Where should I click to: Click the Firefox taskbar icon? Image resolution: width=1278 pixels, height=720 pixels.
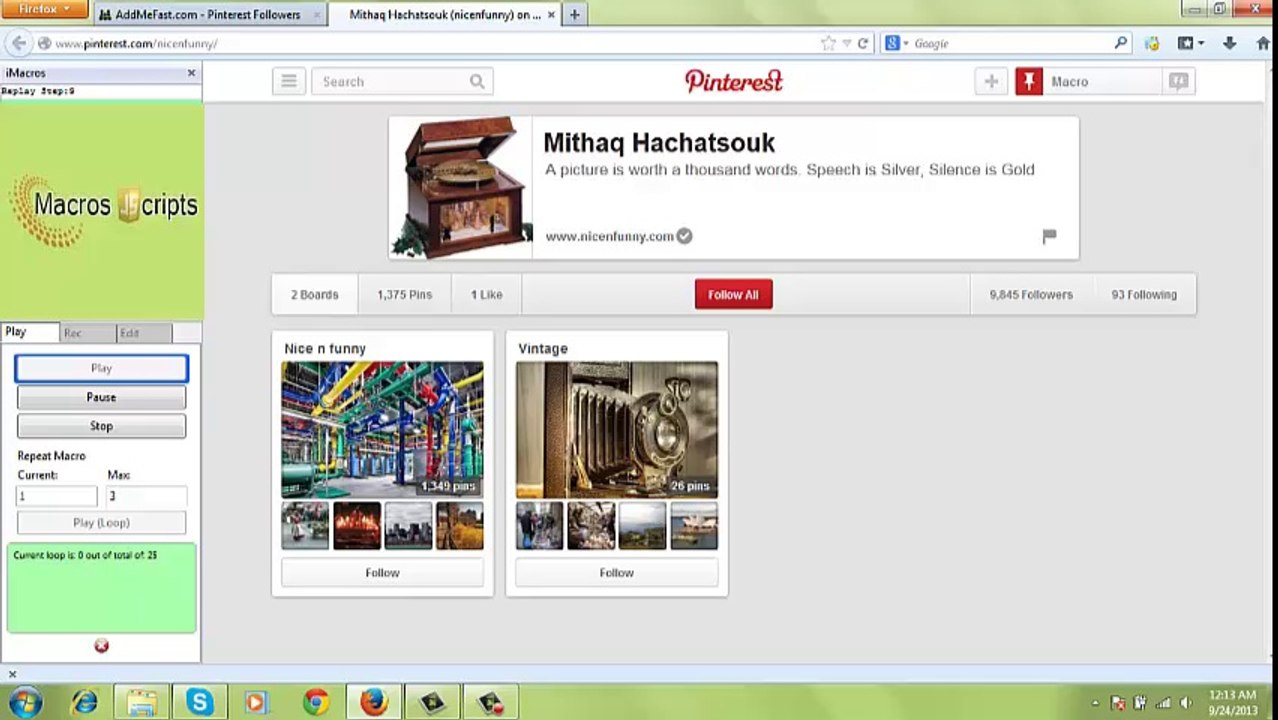point(374,702)
